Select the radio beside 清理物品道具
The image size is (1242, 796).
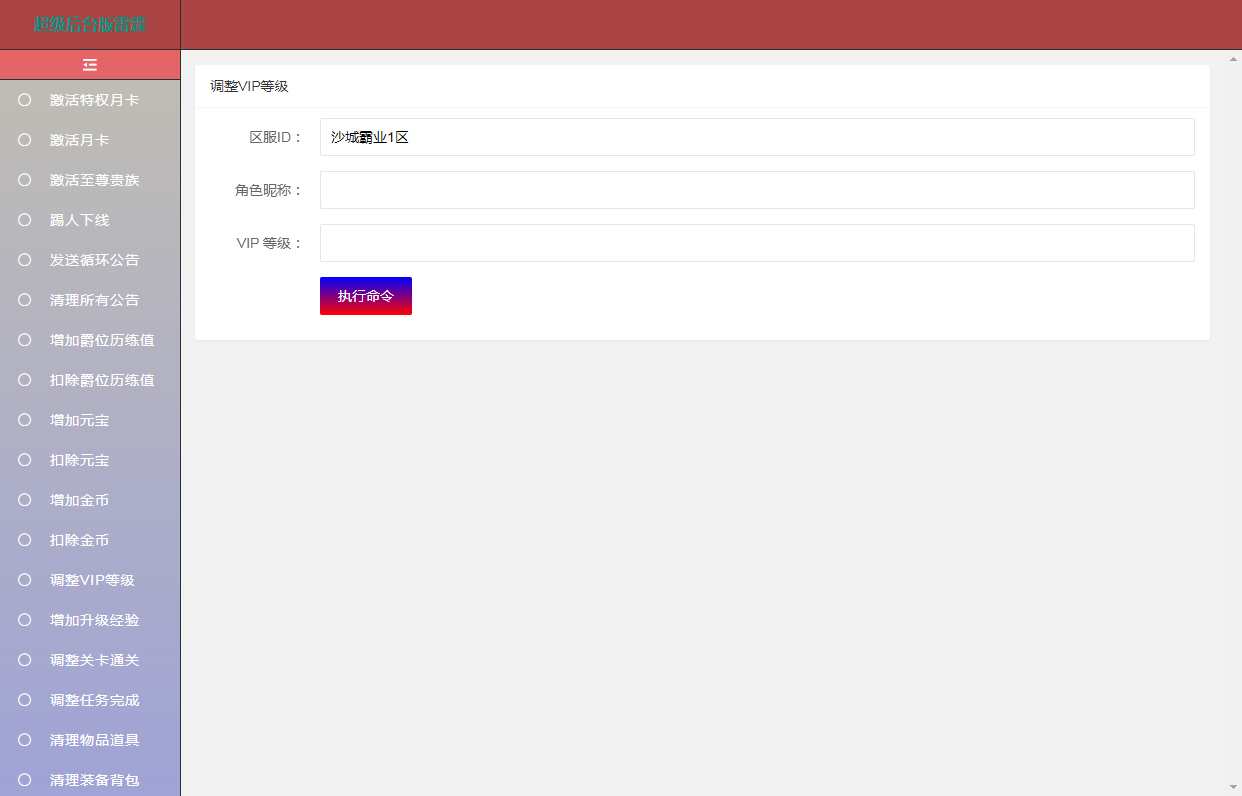[23, 740]
